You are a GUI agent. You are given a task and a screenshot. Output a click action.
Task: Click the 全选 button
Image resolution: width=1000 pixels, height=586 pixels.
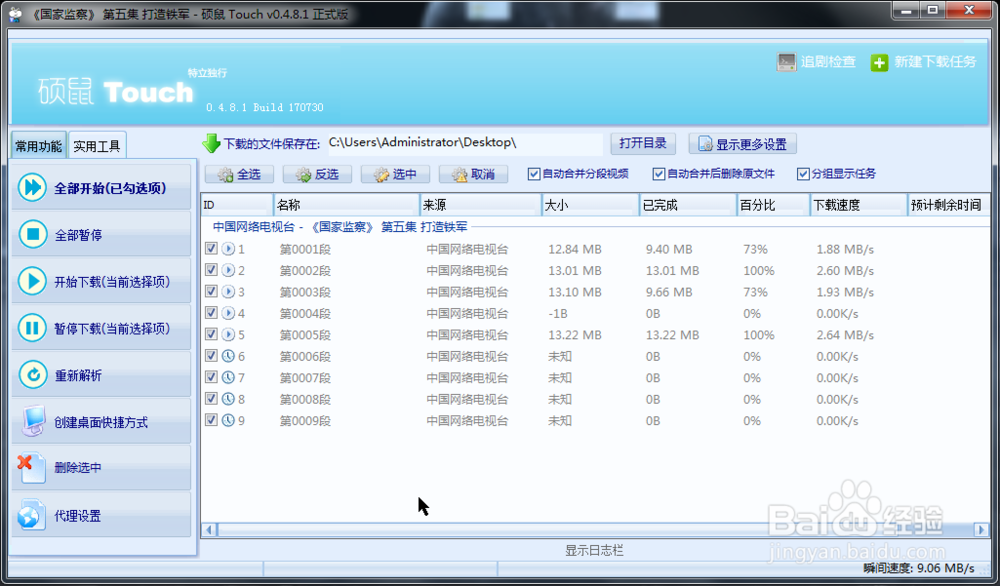[239, 174]
